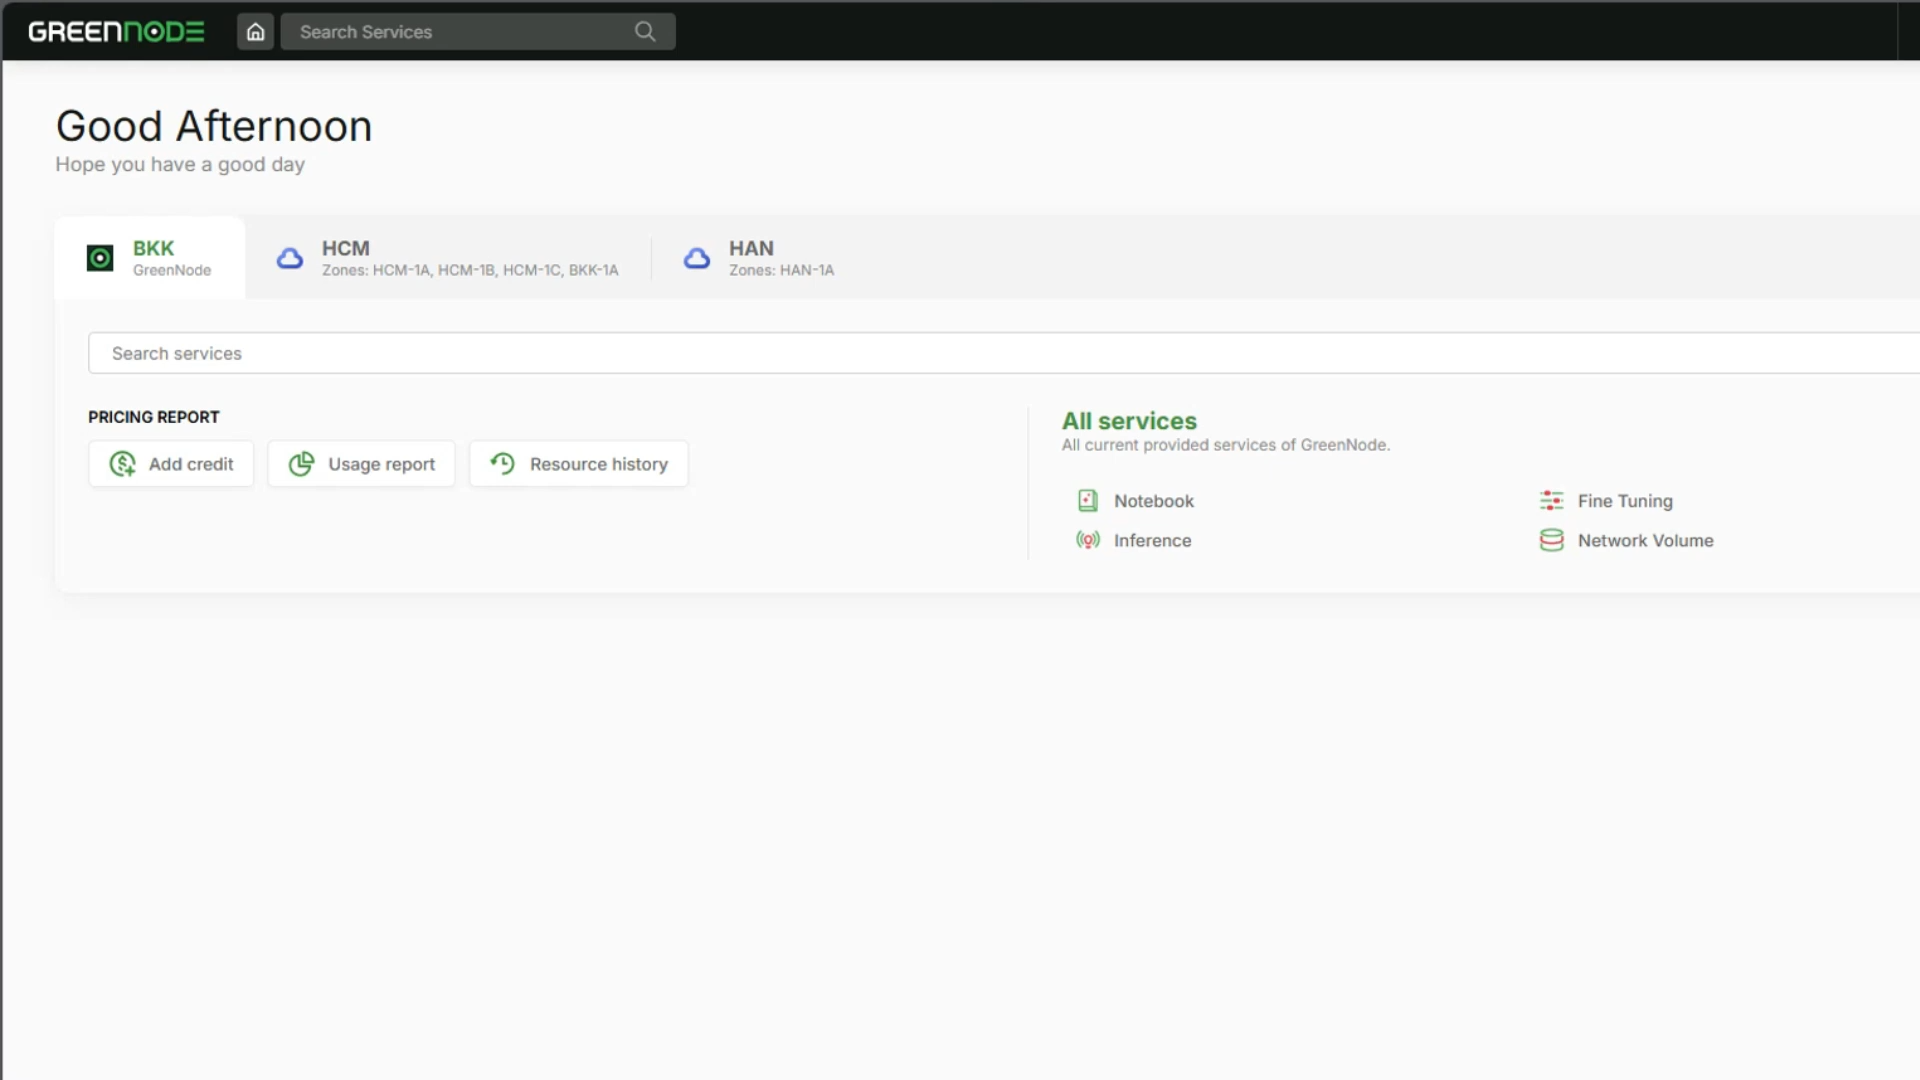Focus the top Search Services field
The width and height of the screenshot is (1920, 1080).
coord(478,32)
